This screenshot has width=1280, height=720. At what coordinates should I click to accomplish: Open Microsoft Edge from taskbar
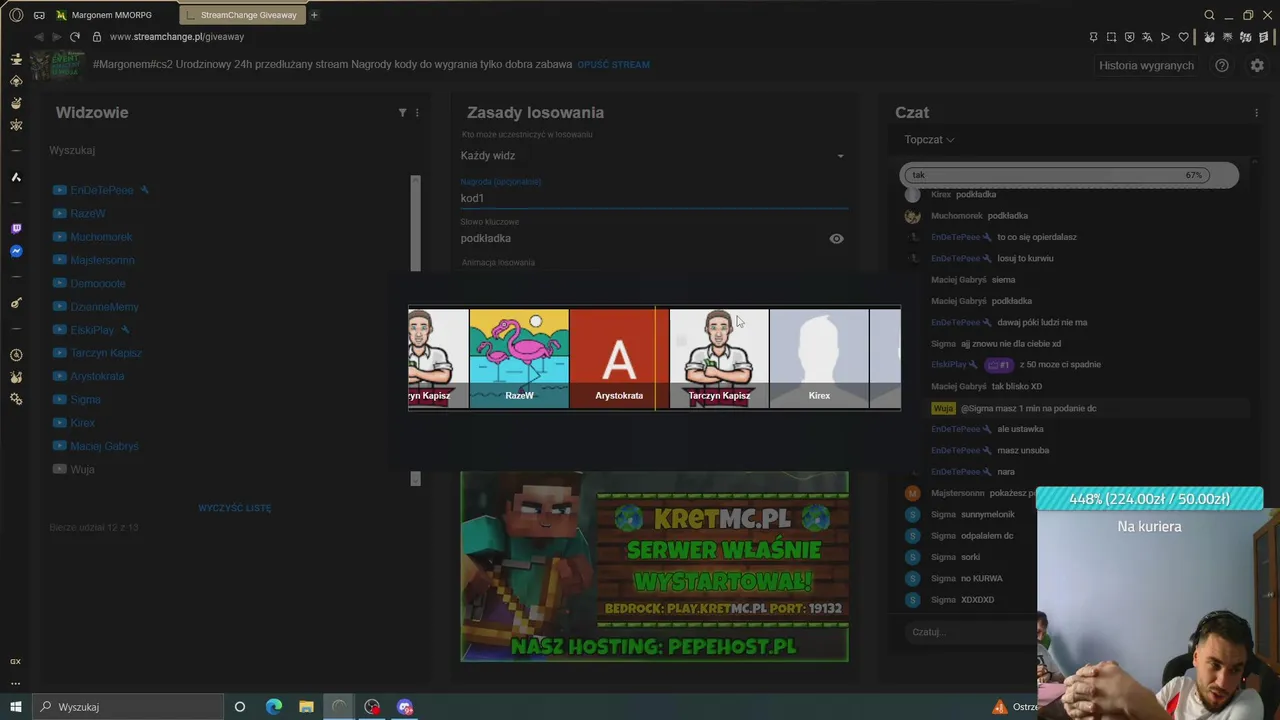[x=274, y=707]
